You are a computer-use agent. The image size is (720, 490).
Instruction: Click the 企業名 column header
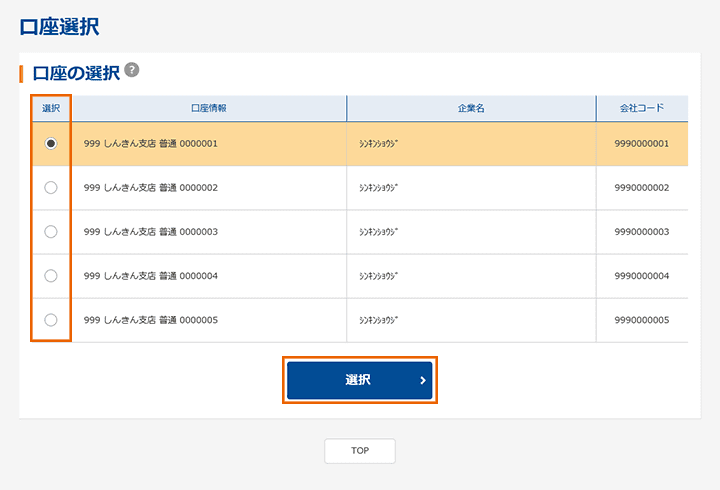[470, 108]
